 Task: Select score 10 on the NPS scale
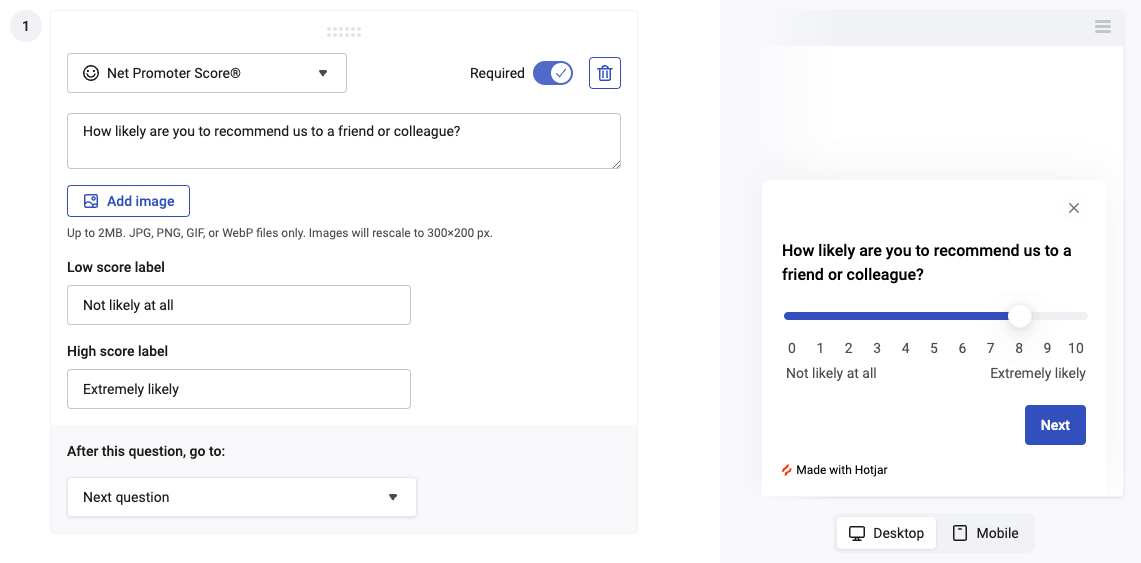tap(1075, 348)
